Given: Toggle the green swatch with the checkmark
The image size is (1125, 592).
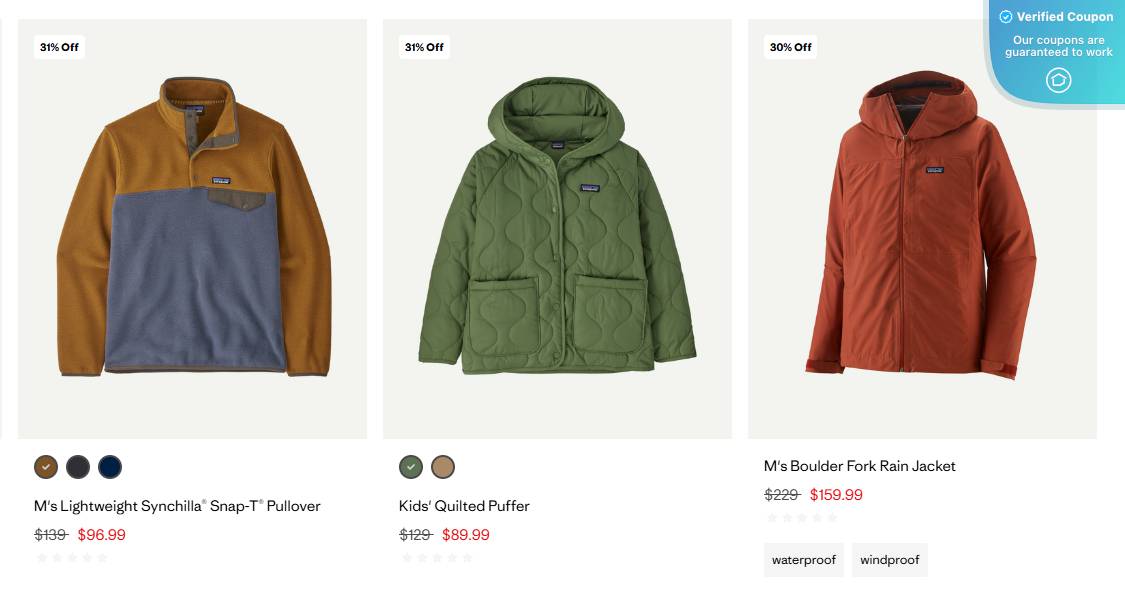Looking at the screenshot, I should 411,466.
